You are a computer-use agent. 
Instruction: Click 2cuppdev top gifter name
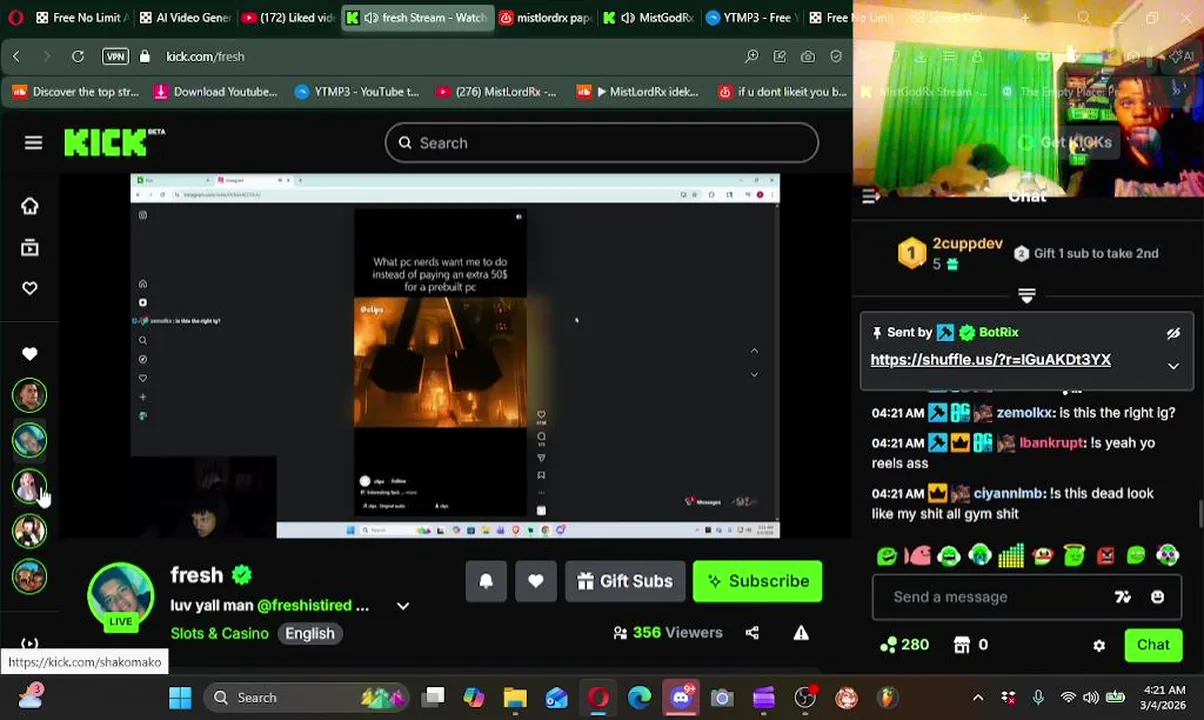tap(967, 244)
